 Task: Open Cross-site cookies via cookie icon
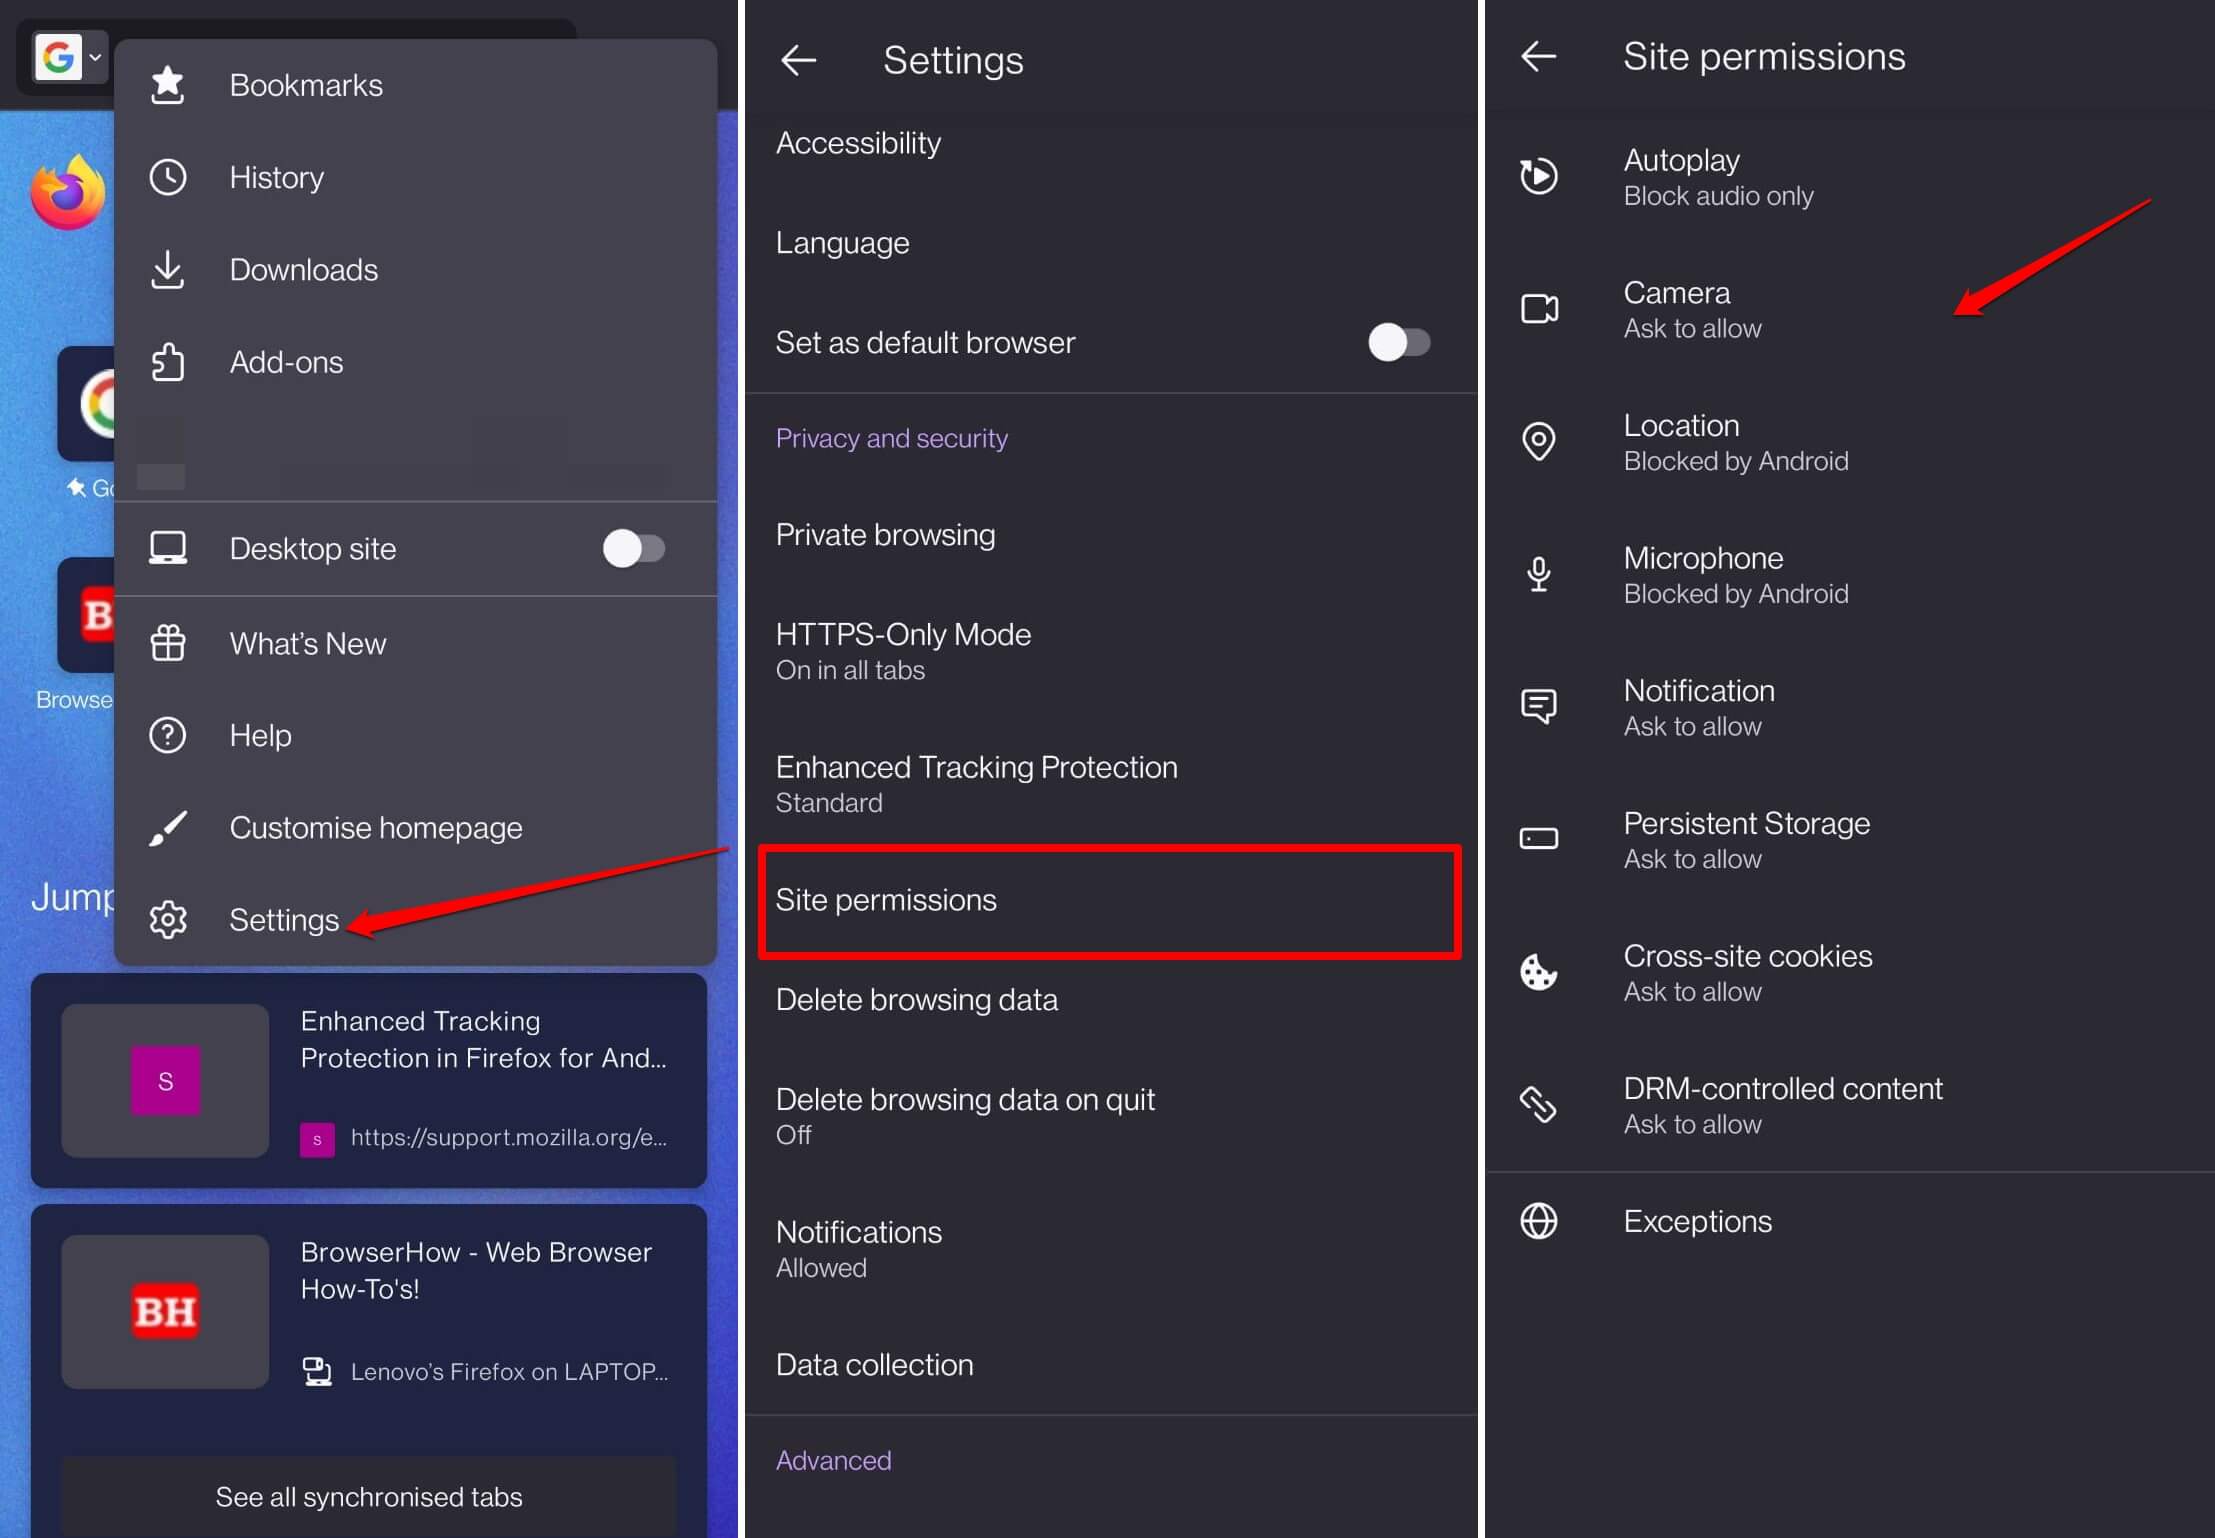point(1538,972)
